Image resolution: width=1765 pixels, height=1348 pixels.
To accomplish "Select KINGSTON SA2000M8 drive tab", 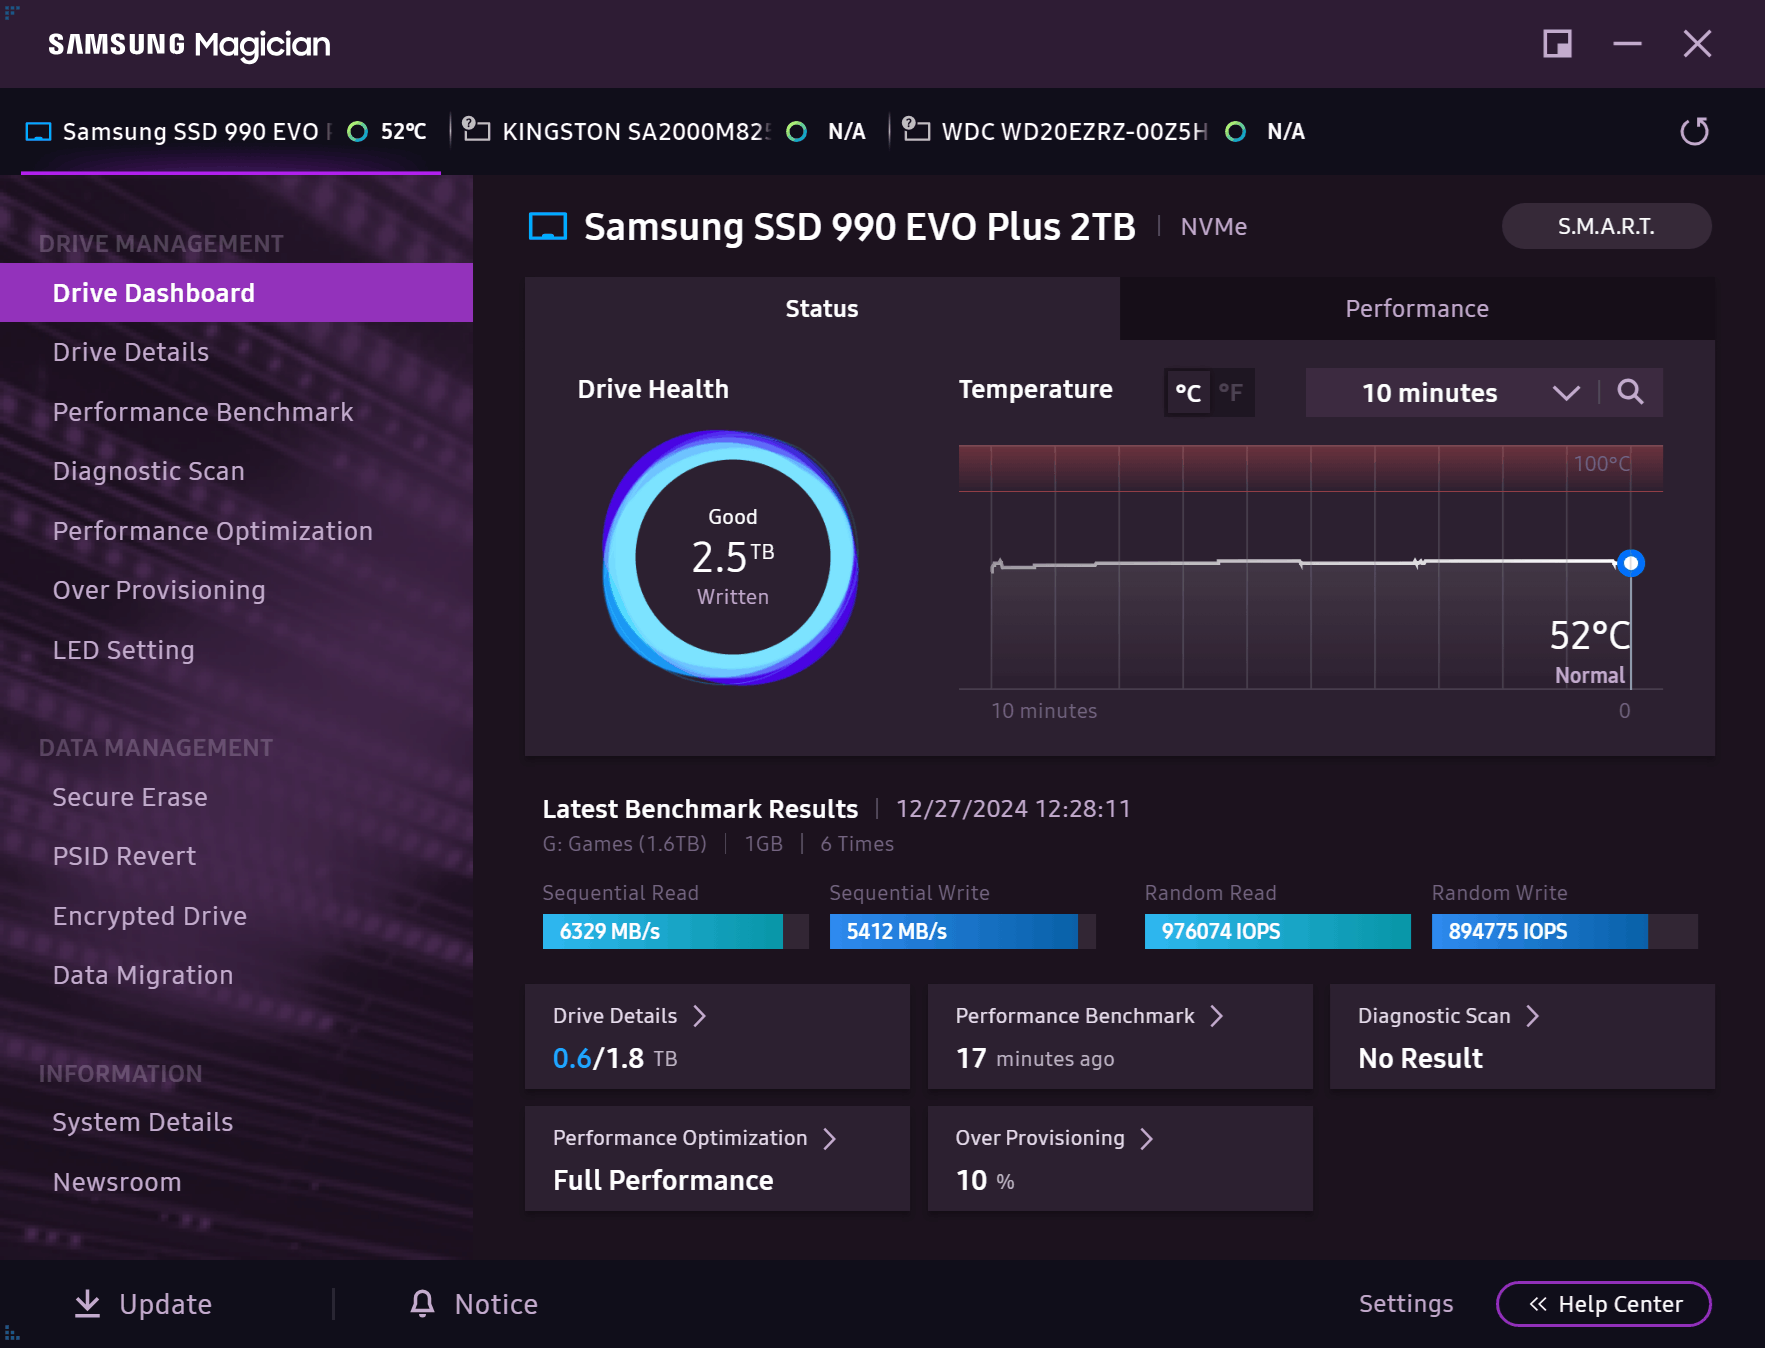I will [665, 132].
